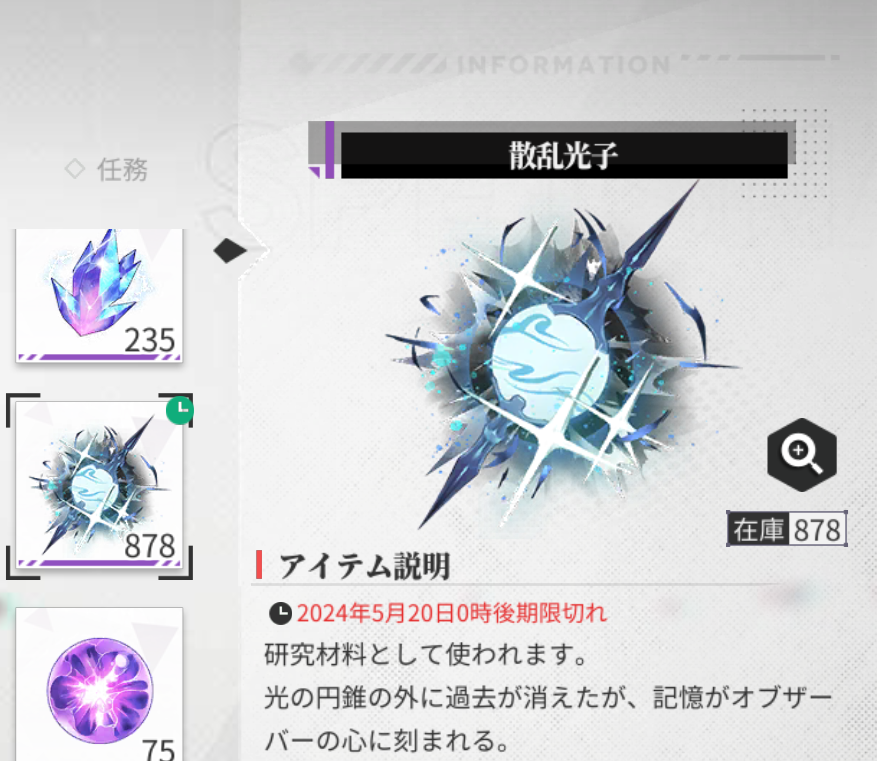
Task: Click the count 235 on crystal tile
Action: pyautogui.click(x=149, y=339)
